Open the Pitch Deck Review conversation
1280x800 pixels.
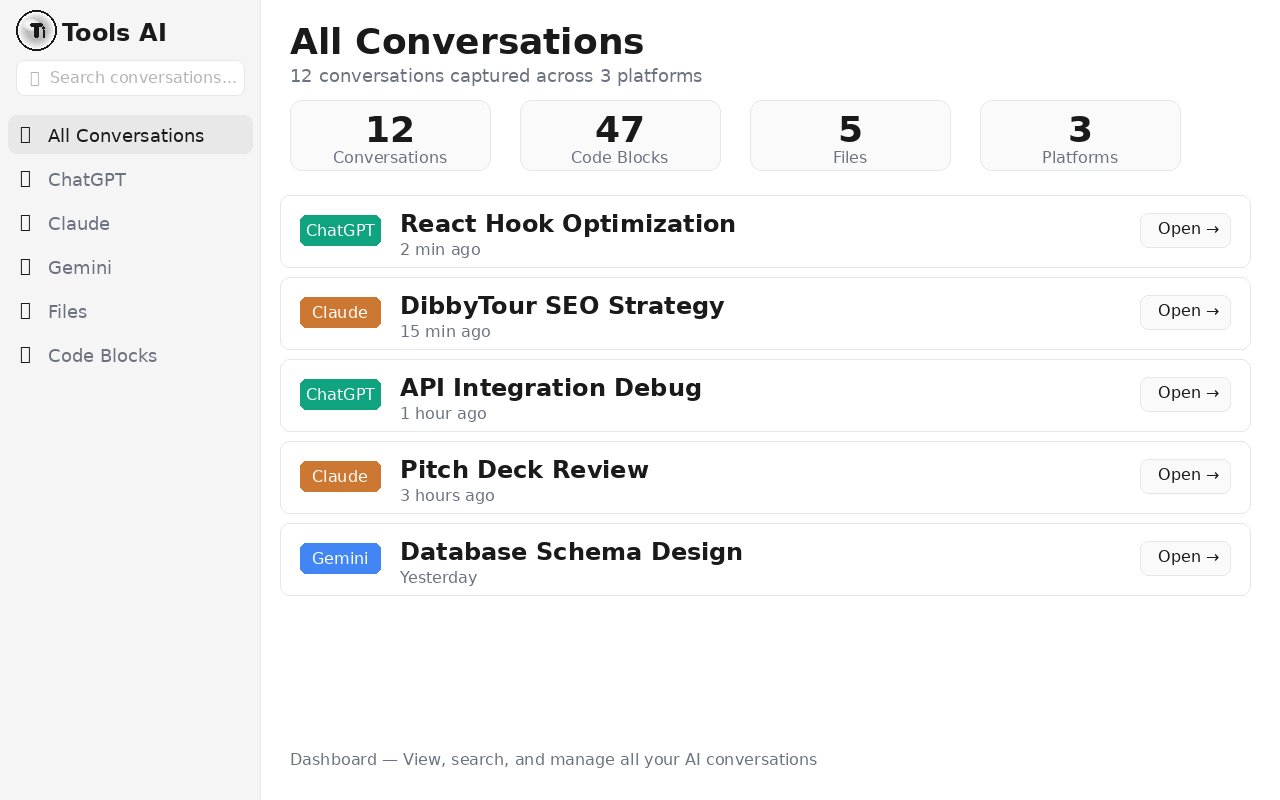point(1185,476)
